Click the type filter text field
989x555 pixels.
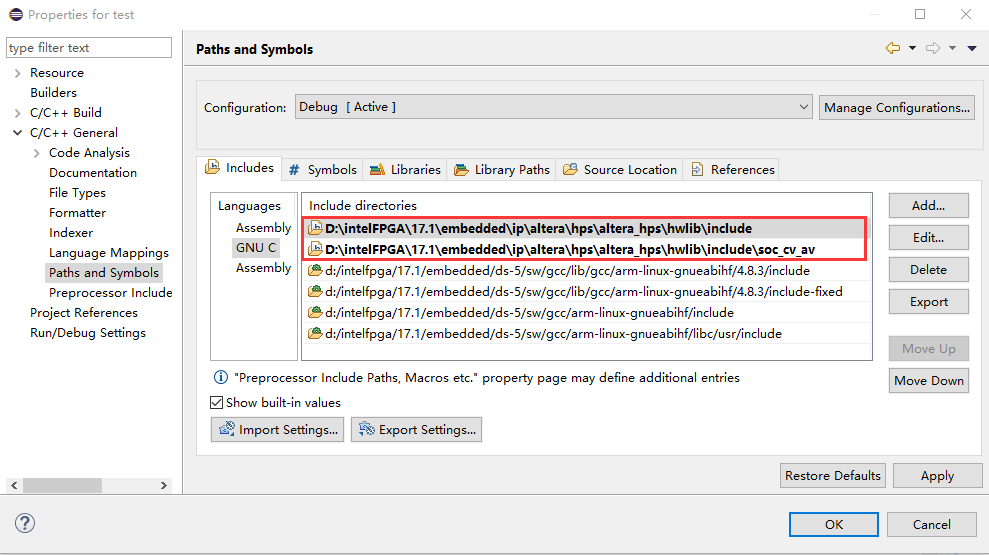[89, 48]
